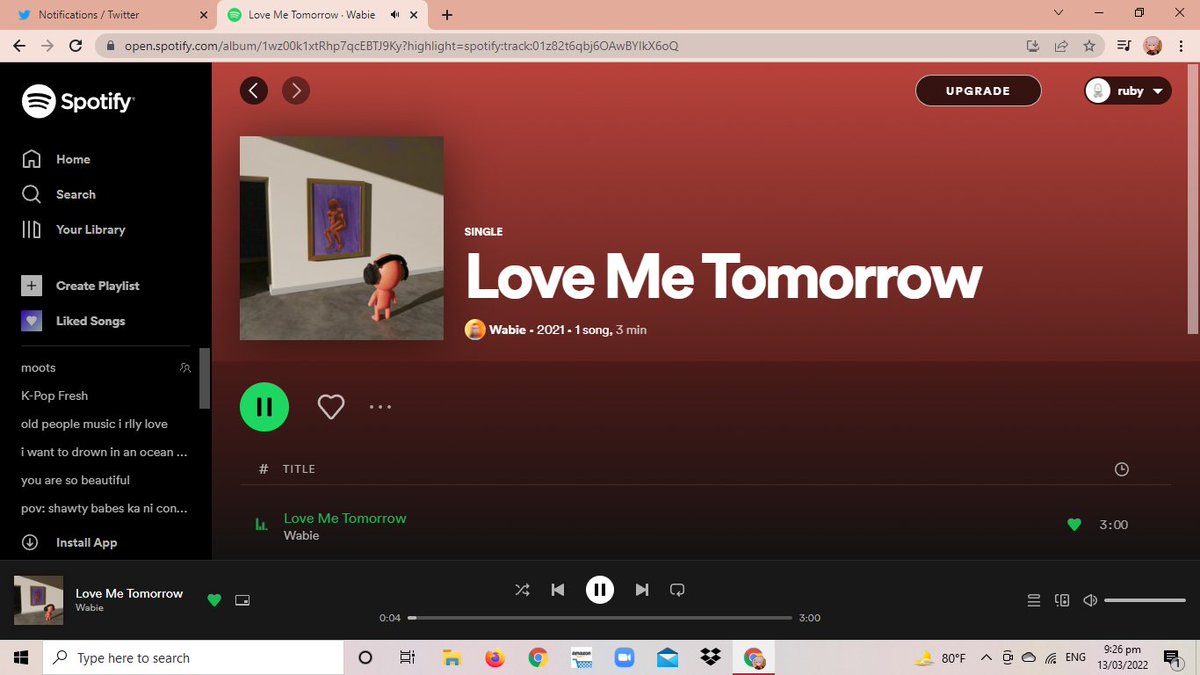This screenshot has width=1200, height=675.
Task: Open the play queue
Action: (x=1034, y=601)
